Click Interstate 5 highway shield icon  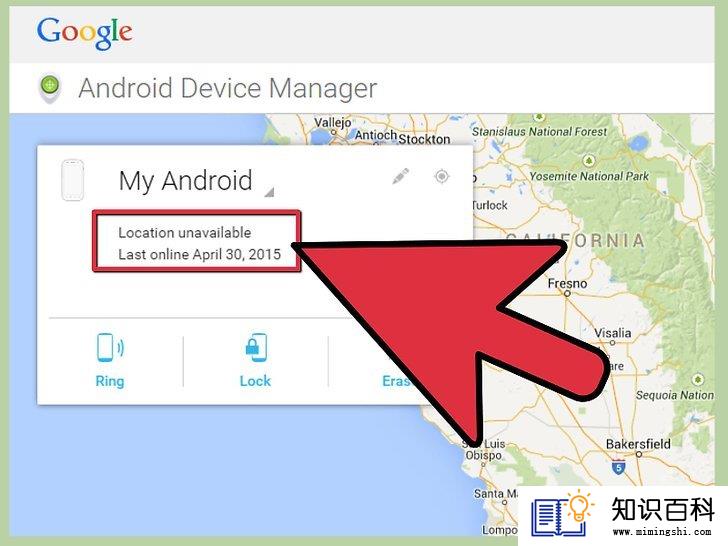coord(618,467)
